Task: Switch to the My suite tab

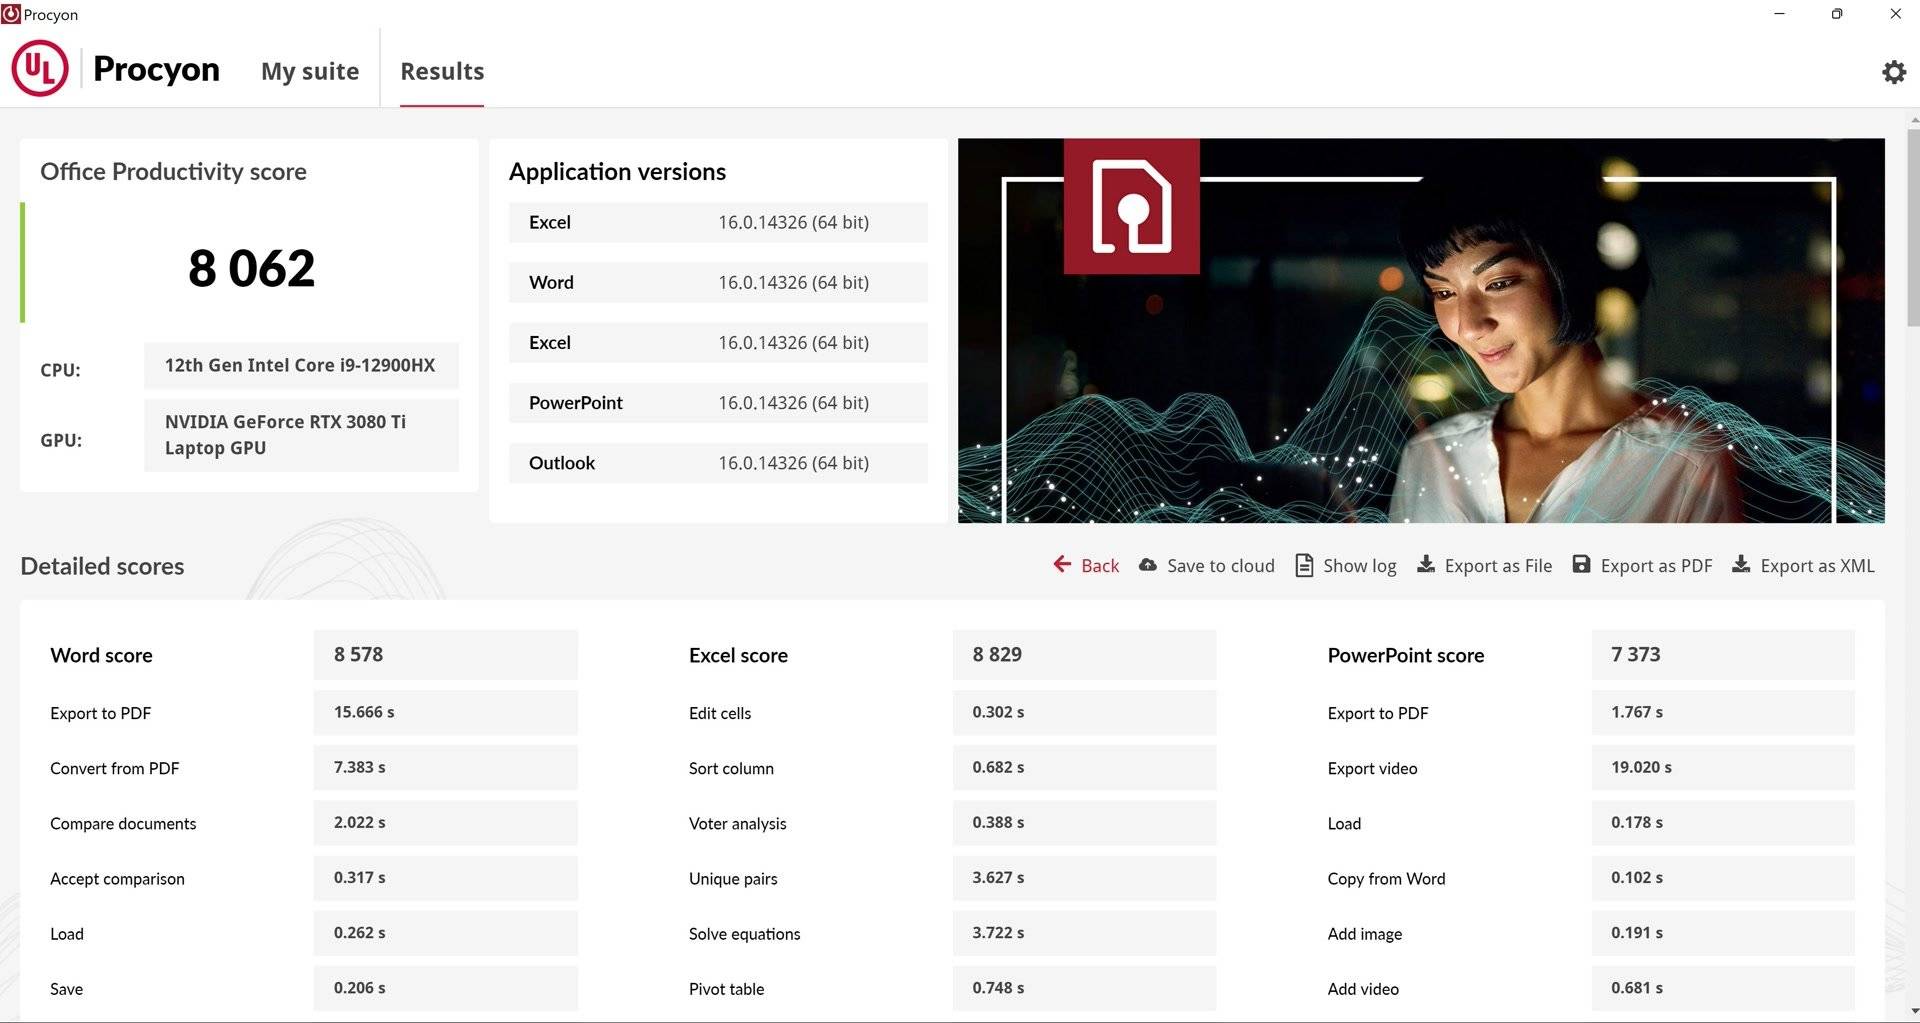Action: [x=310, y=71]
